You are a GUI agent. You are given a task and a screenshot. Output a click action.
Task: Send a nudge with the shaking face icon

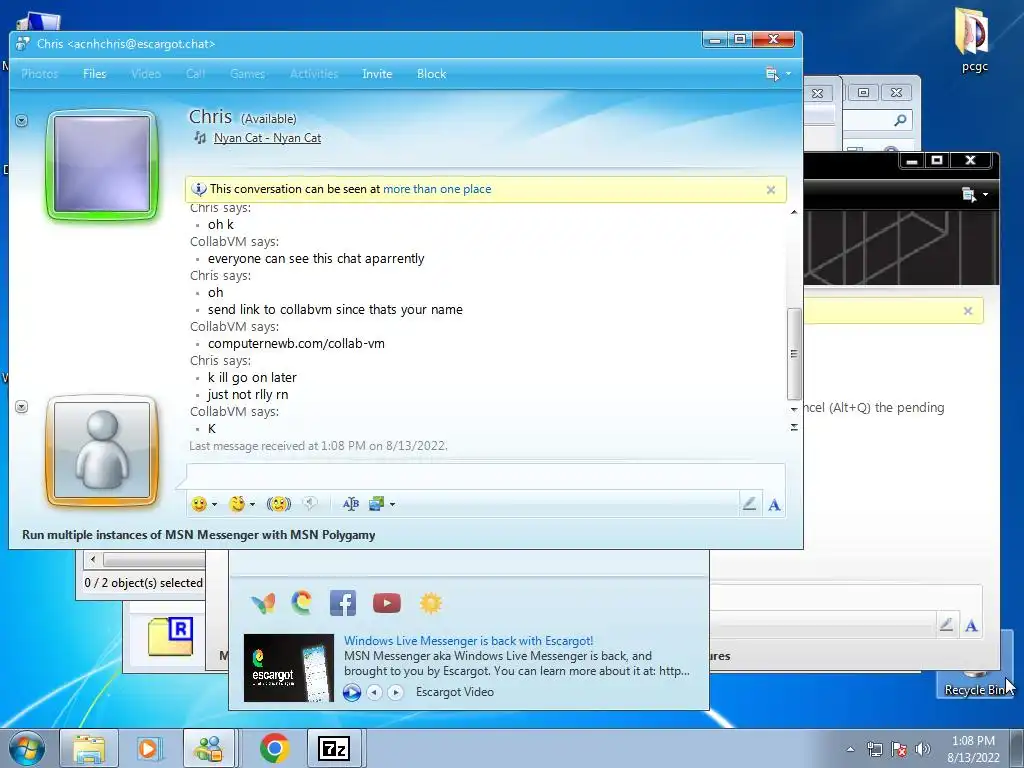pyautogui.click(x=278, y=504)
